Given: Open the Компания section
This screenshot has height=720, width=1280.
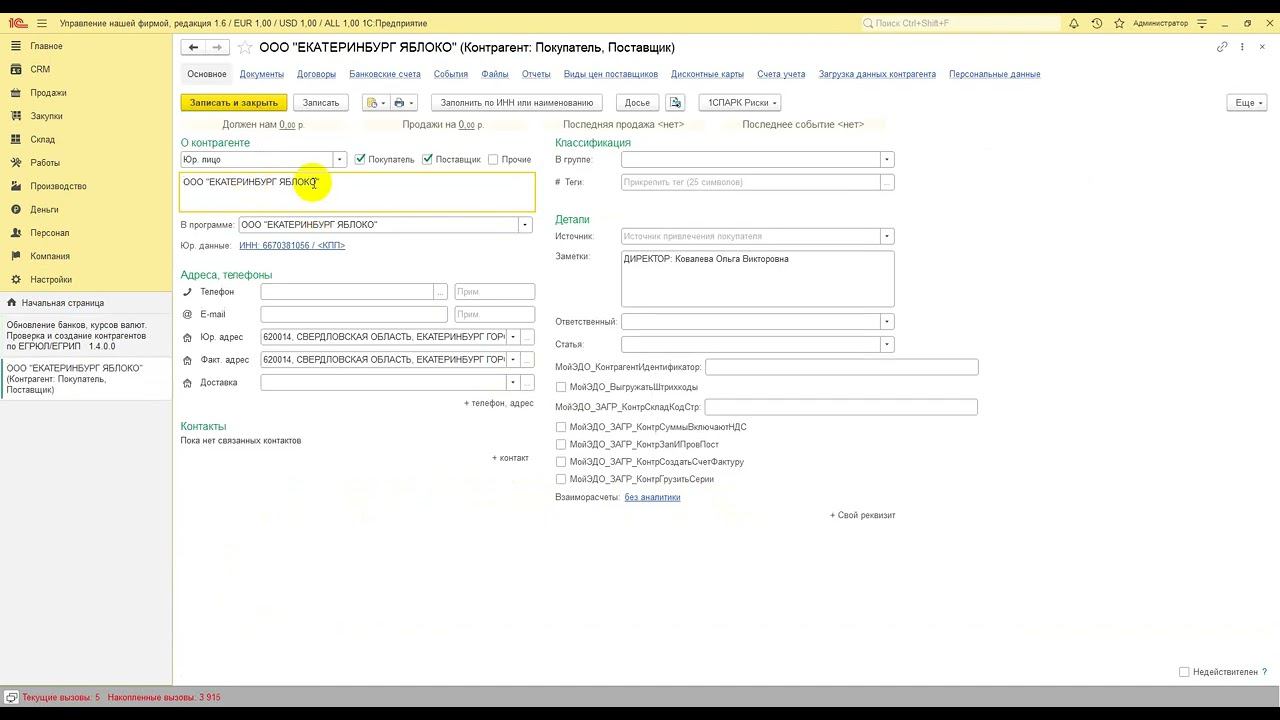Looking at the screenshot, I should [x=50, y=256].
